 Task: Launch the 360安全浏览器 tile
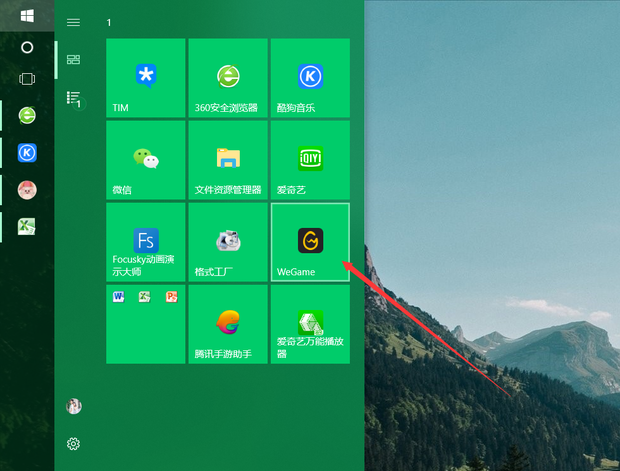228,78
